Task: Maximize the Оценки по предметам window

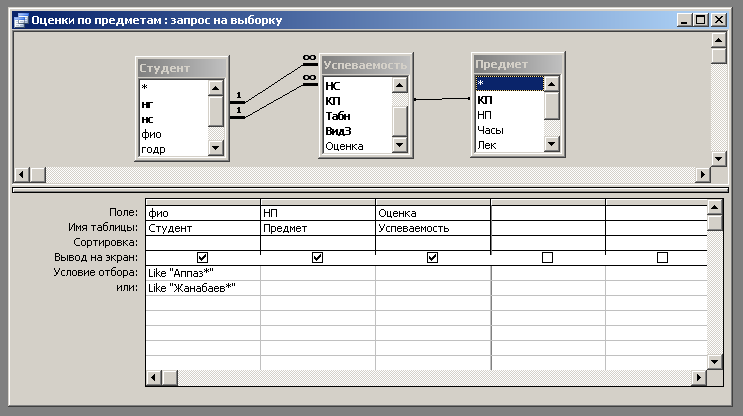Action: click(701, 20)
